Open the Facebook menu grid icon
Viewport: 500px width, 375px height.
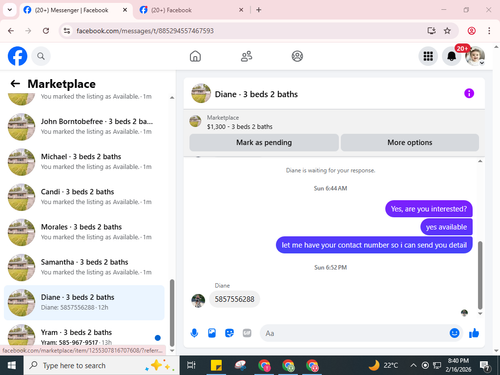(428, 56)
